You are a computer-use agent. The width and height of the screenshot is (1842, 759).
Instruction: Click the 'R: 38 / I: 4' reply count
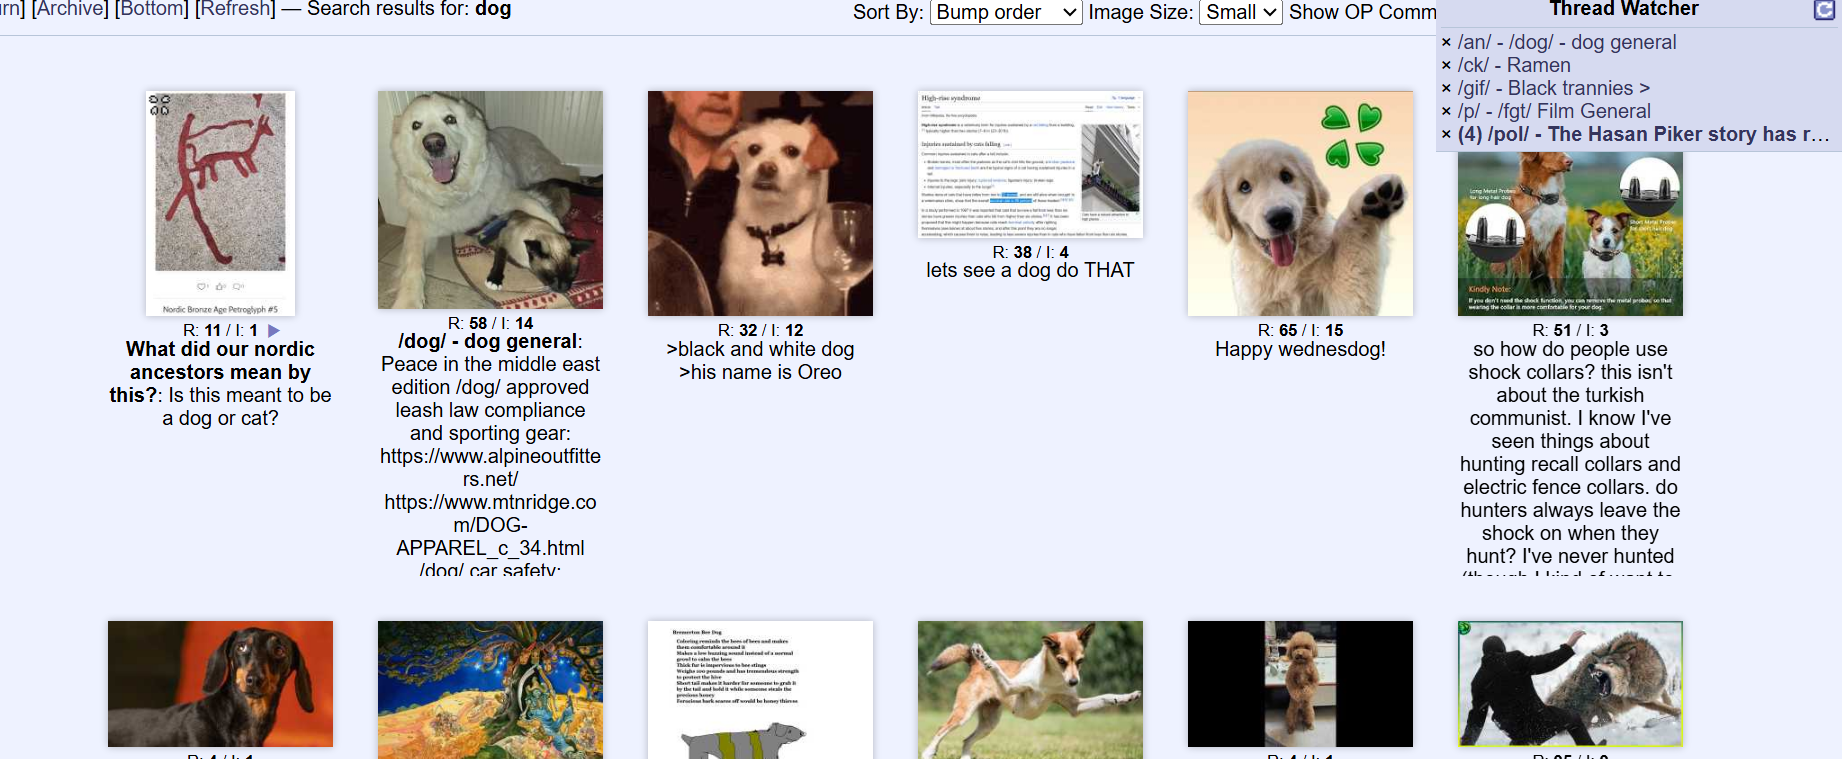(x=1030, y=252)
